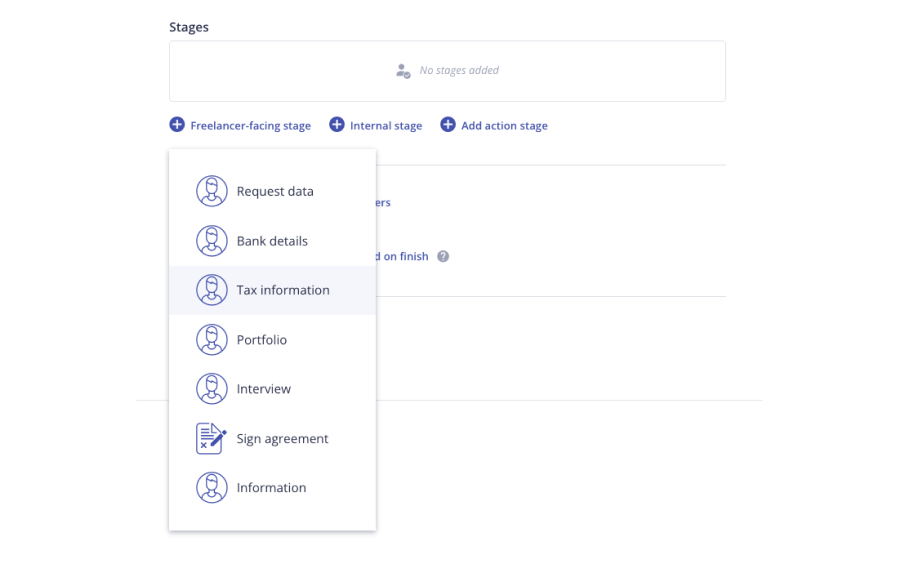
Task: Click the person icon next to Request data
Action: (212, 191)
